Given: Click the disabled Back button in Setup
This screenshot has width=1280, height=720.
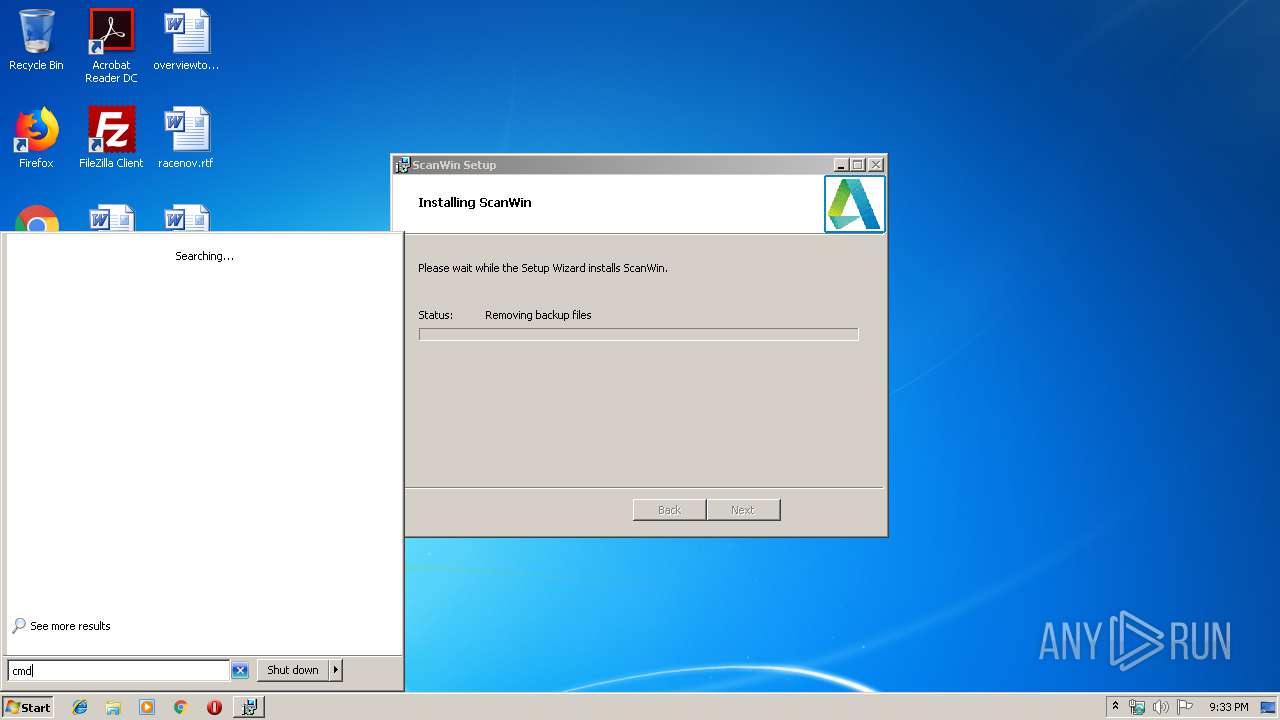Looking at the screenshot, I should coord(669,510).
